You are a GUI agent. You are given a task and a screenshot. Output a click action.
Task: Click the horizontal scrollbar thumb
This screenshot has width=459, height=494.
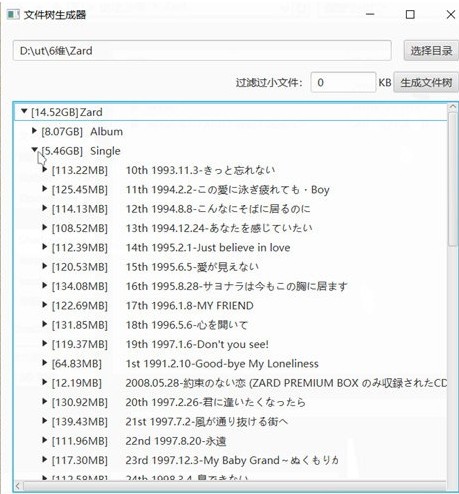click(235, 486)
